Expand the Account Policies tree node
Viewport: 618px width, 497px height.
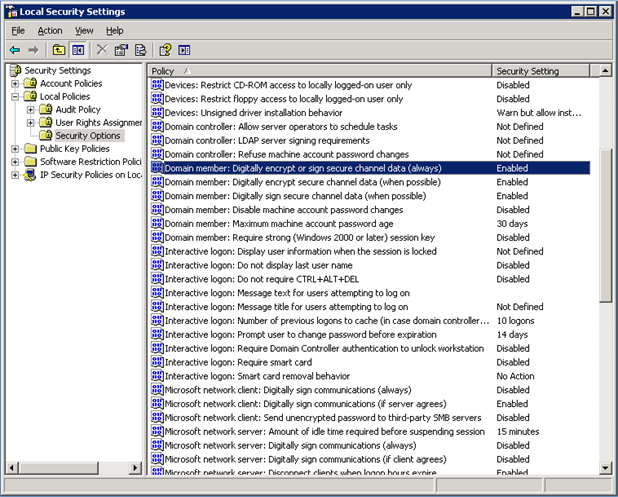15,84
